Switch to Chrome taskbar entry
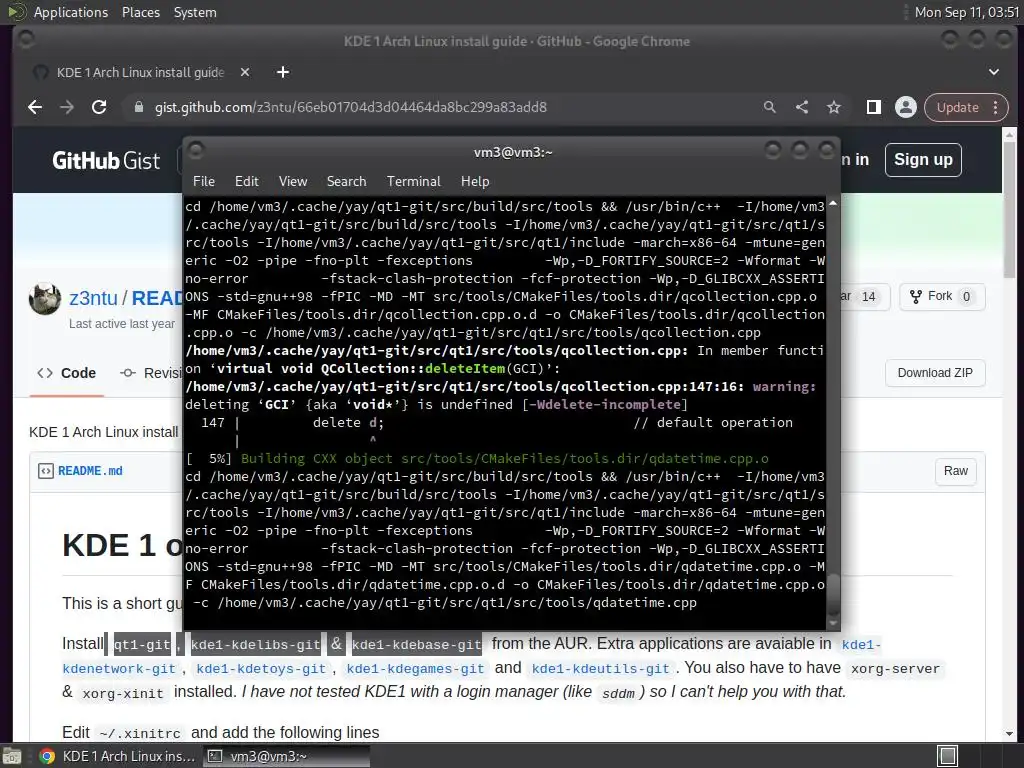 (x=118, y=756)
